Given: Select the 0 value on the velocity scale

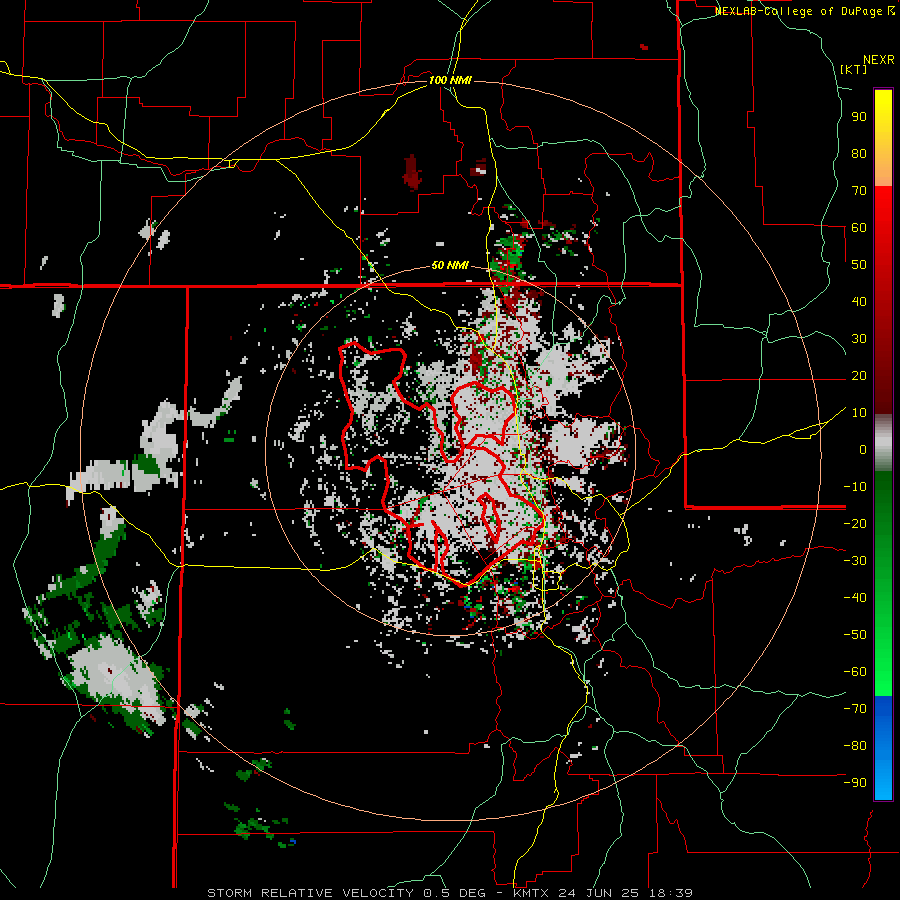Looking at the screenshot, I should [863, 449].
